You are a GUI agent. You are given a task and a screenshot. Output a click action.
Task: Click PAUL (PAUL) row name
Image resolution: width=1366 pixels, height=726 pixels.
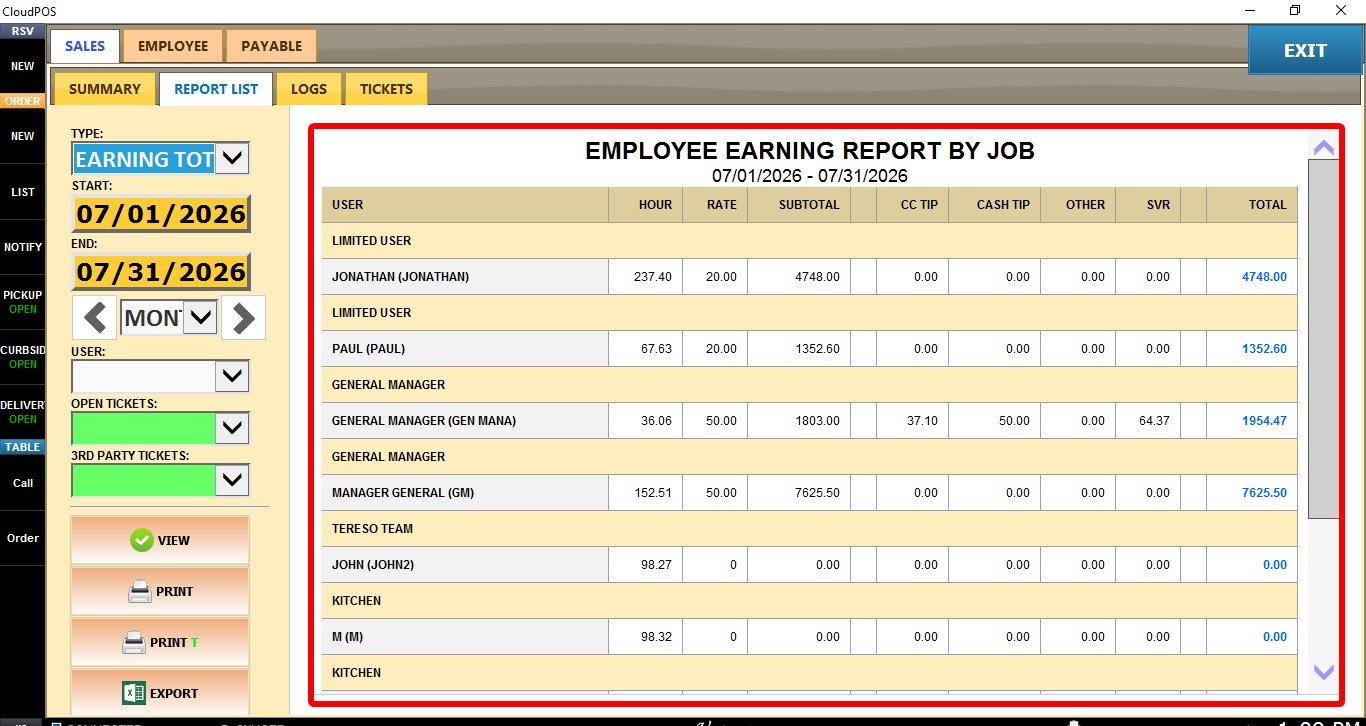pyautogui.click(x=368, y=349)
